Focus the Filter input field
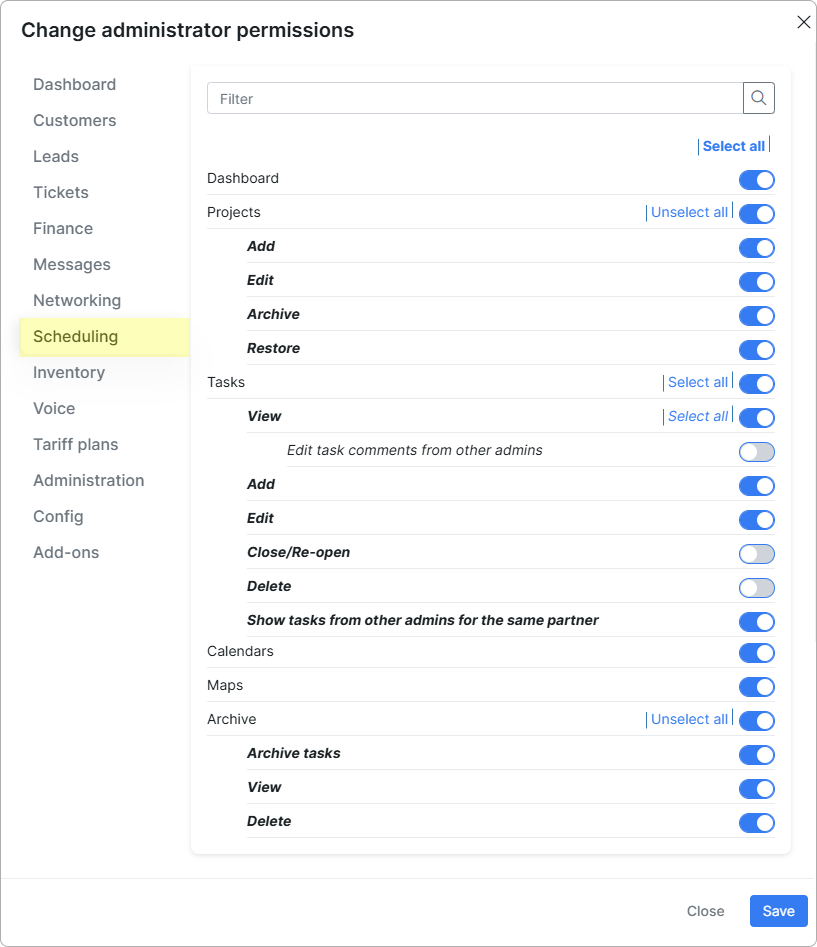The width and height of the screenshot is (817, 947). click(475, 98)
